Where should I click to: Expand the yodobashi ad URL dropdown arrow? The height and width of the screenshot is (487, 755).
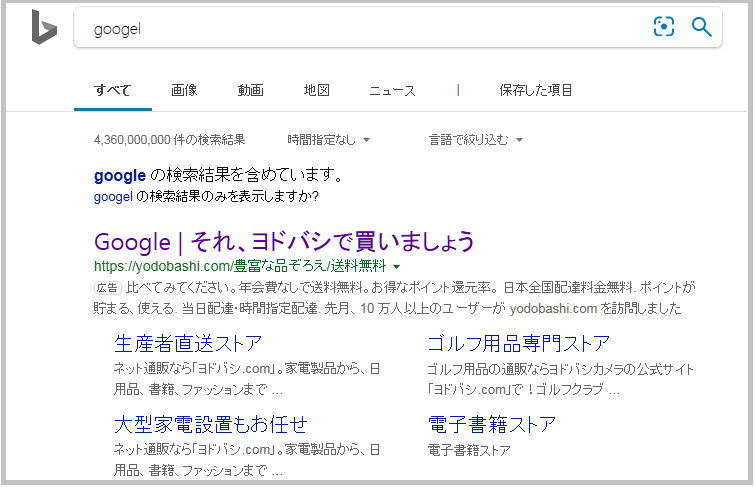coord(397,266)
